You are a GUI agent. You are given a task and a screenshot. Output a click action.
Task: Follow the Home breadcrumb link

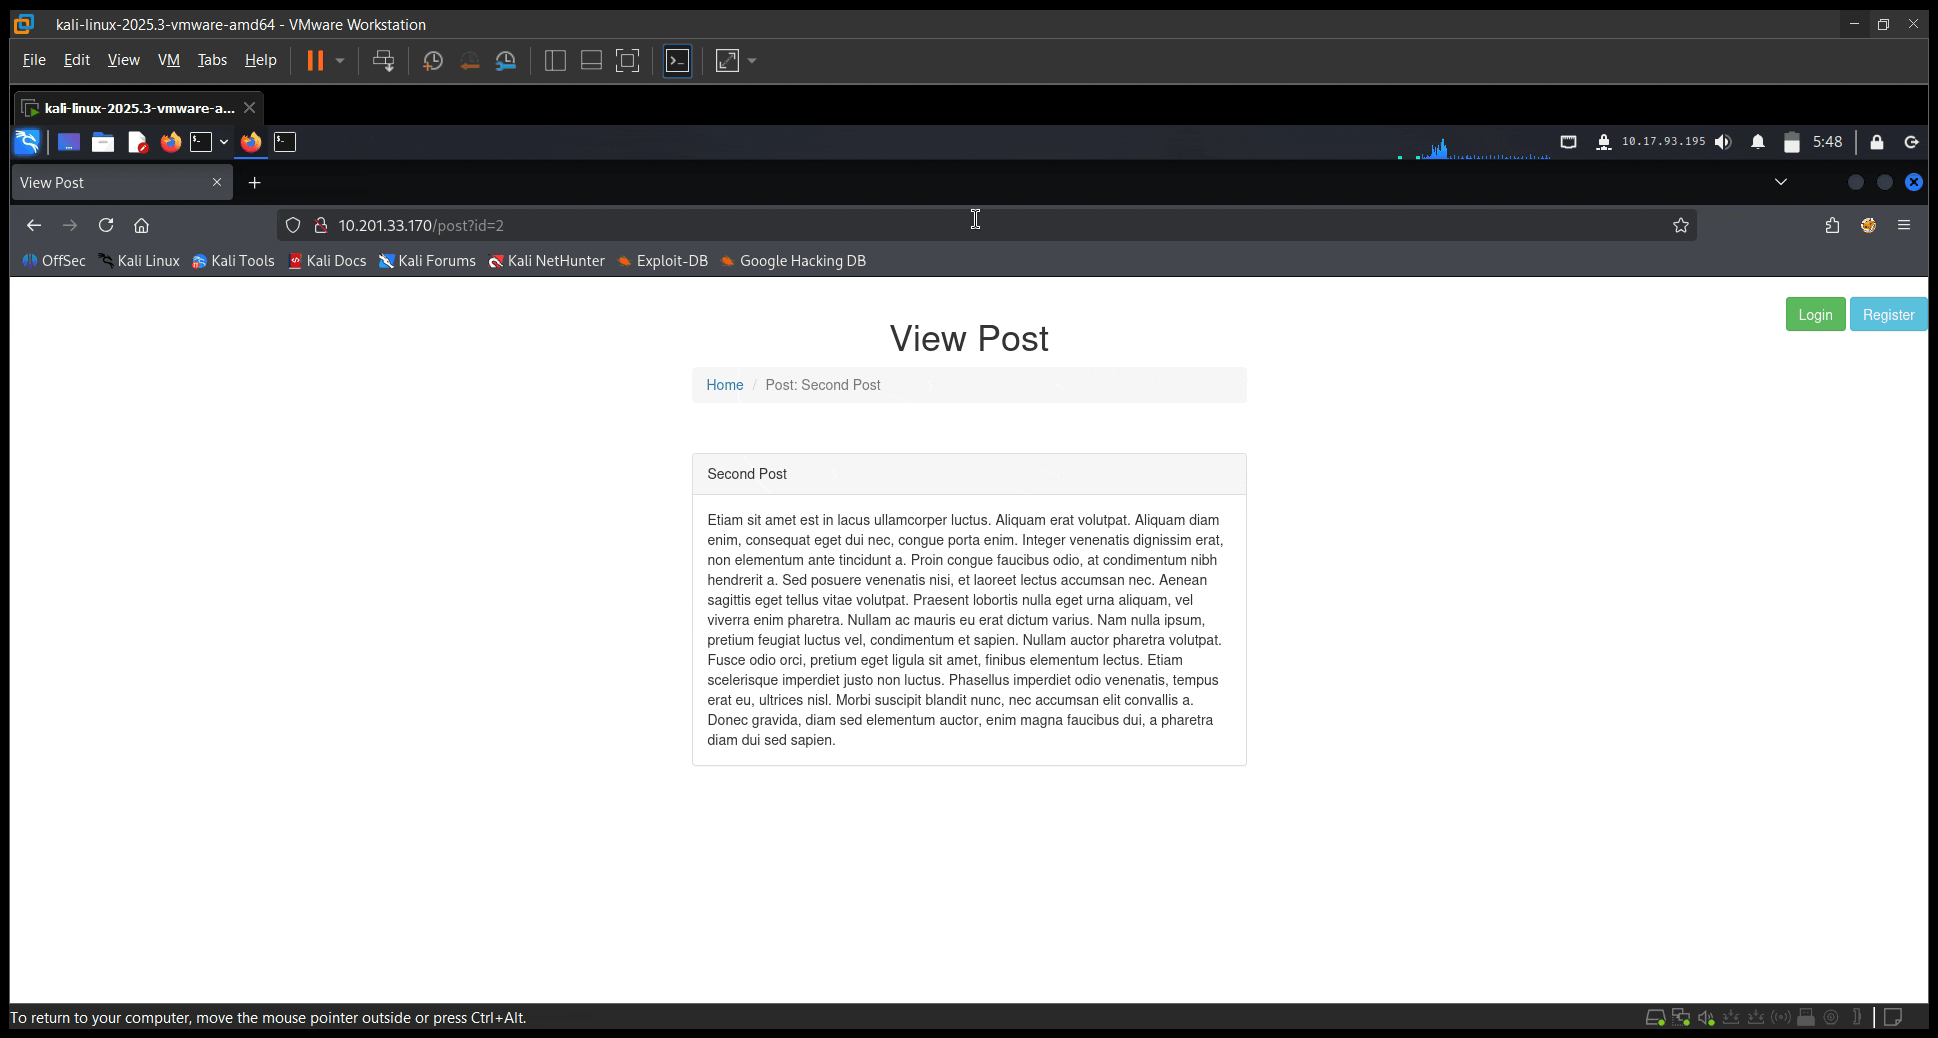coord(724,385)
